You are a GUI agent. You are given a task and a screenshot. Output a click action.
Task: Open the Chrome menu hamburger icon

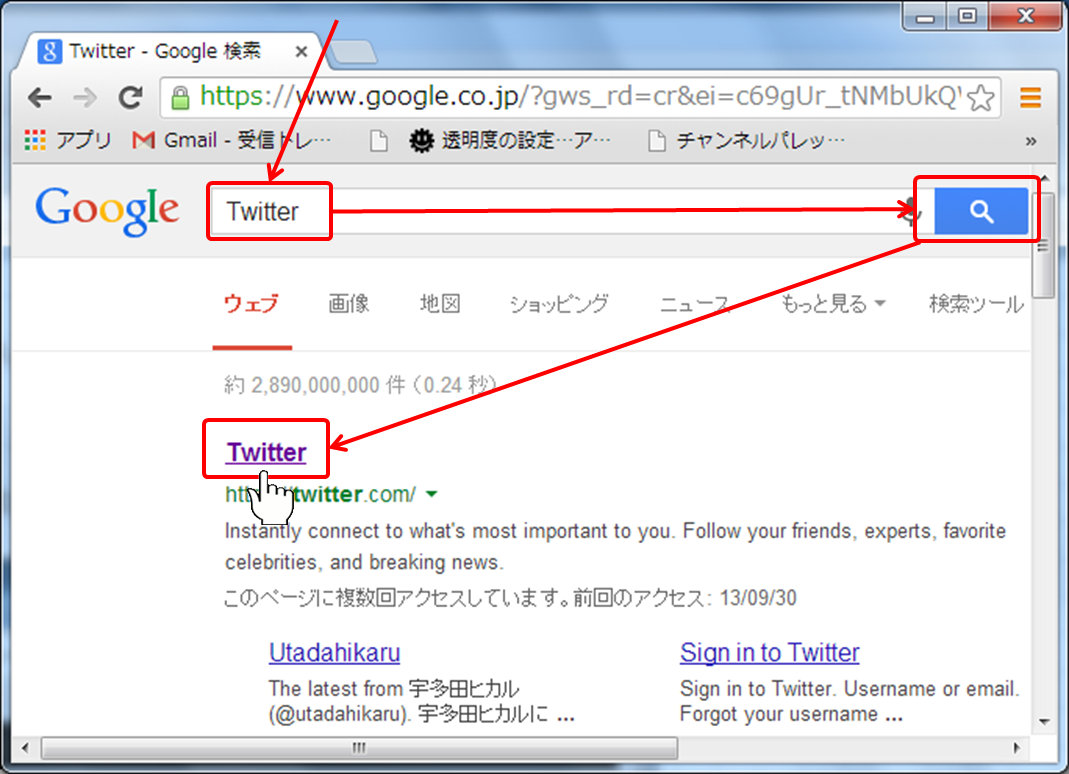coord(1030,98)
